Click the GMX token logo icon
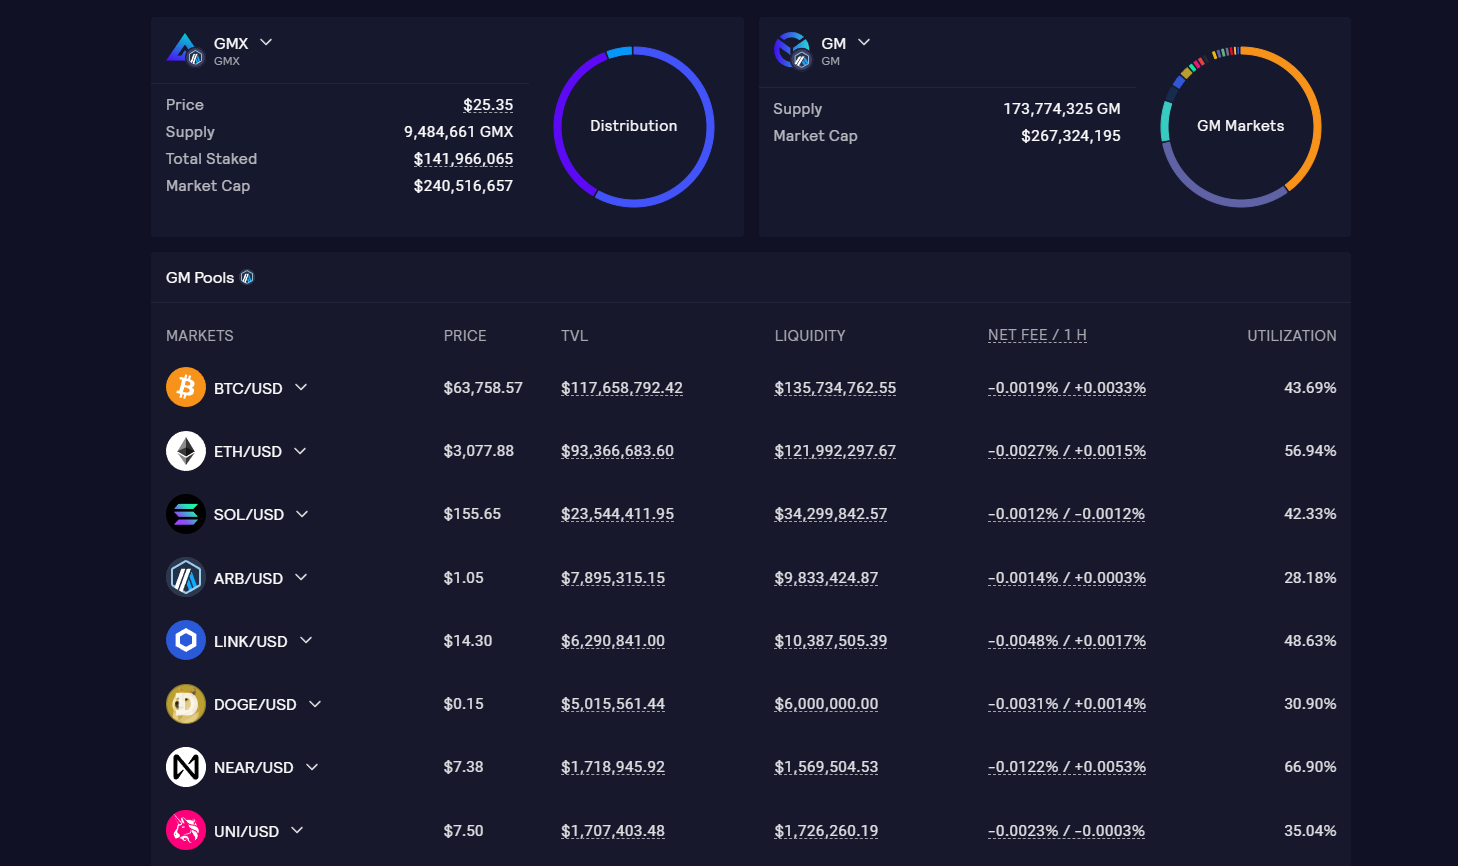Image resolution: width=1458 pixels, height=866 pixels. point(185,50)
